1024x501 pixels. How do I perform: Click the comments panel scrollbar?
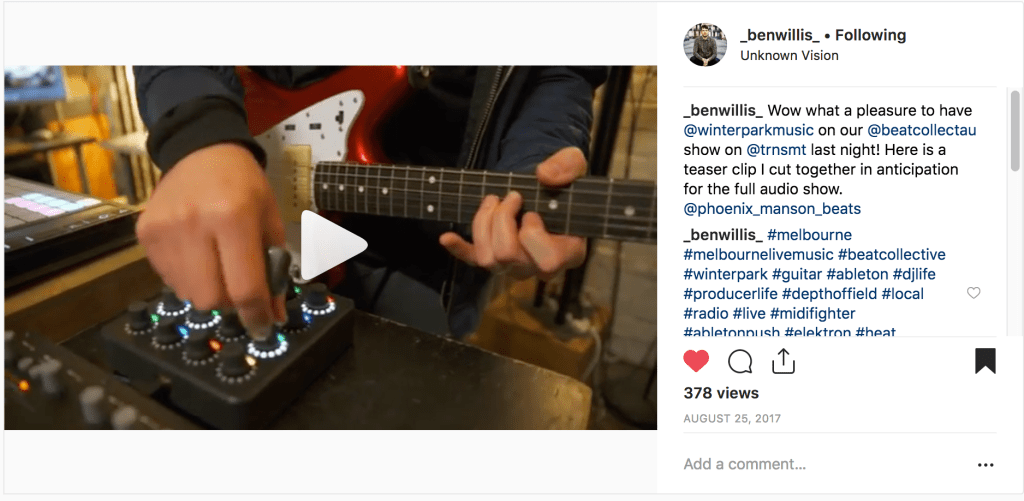tap(1015, 131)
